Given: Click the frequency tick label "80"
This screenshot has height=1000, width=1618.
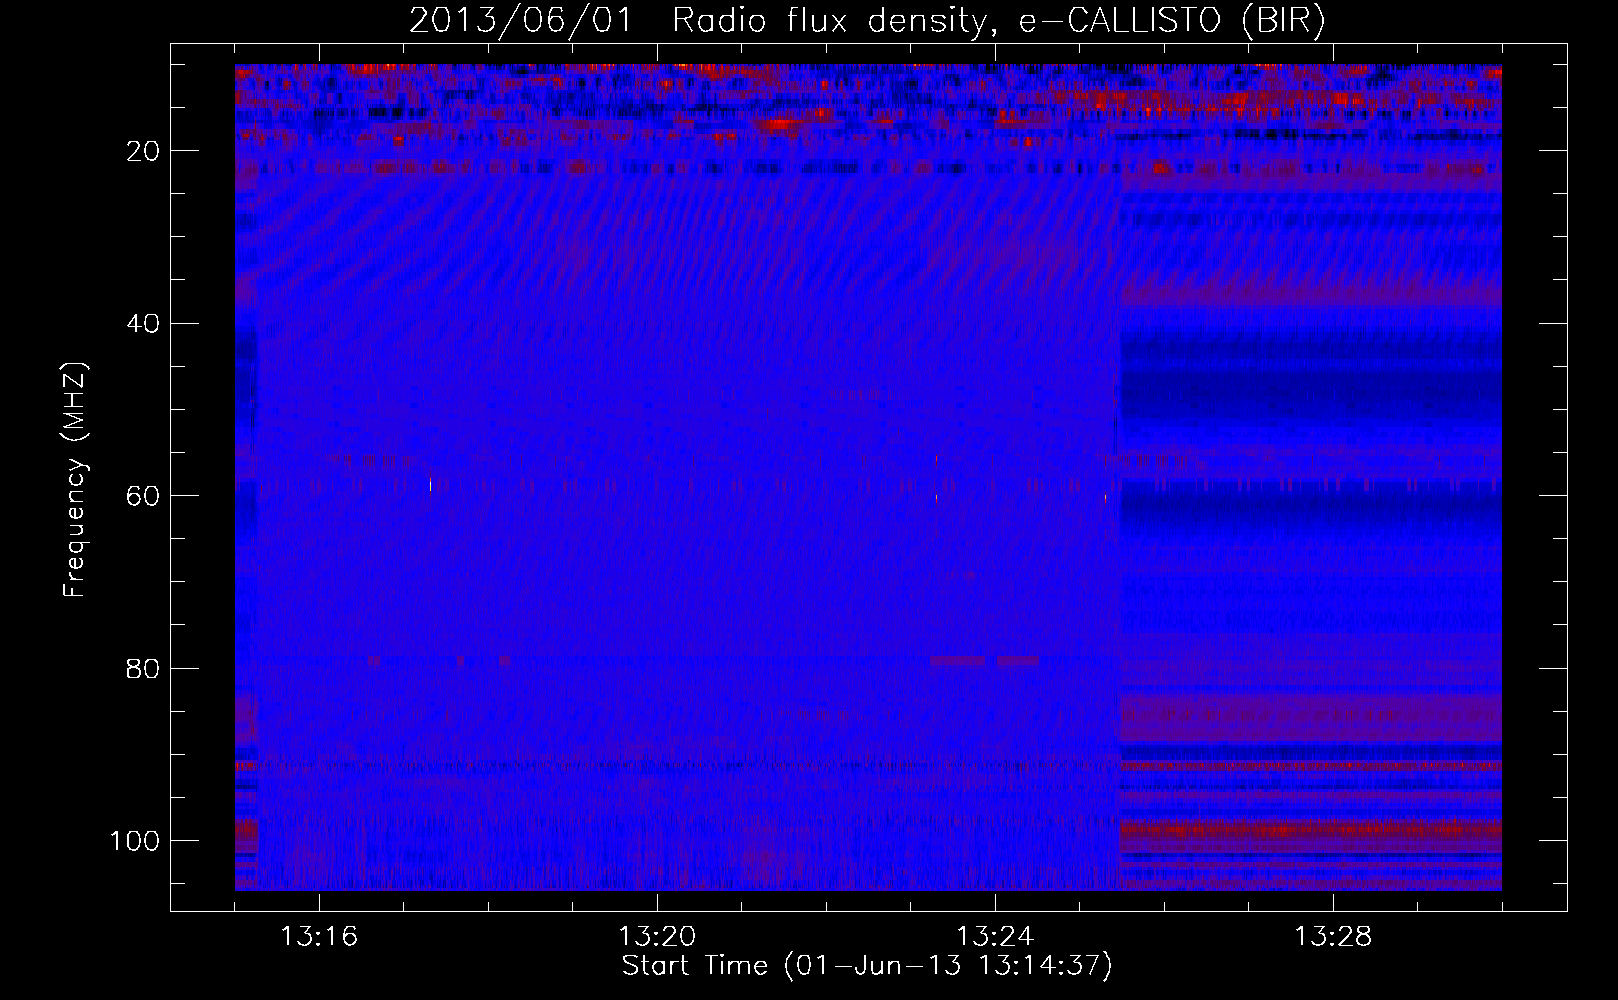Looking at the screenshot, I should pyautogui.click(x=144, y=669).
